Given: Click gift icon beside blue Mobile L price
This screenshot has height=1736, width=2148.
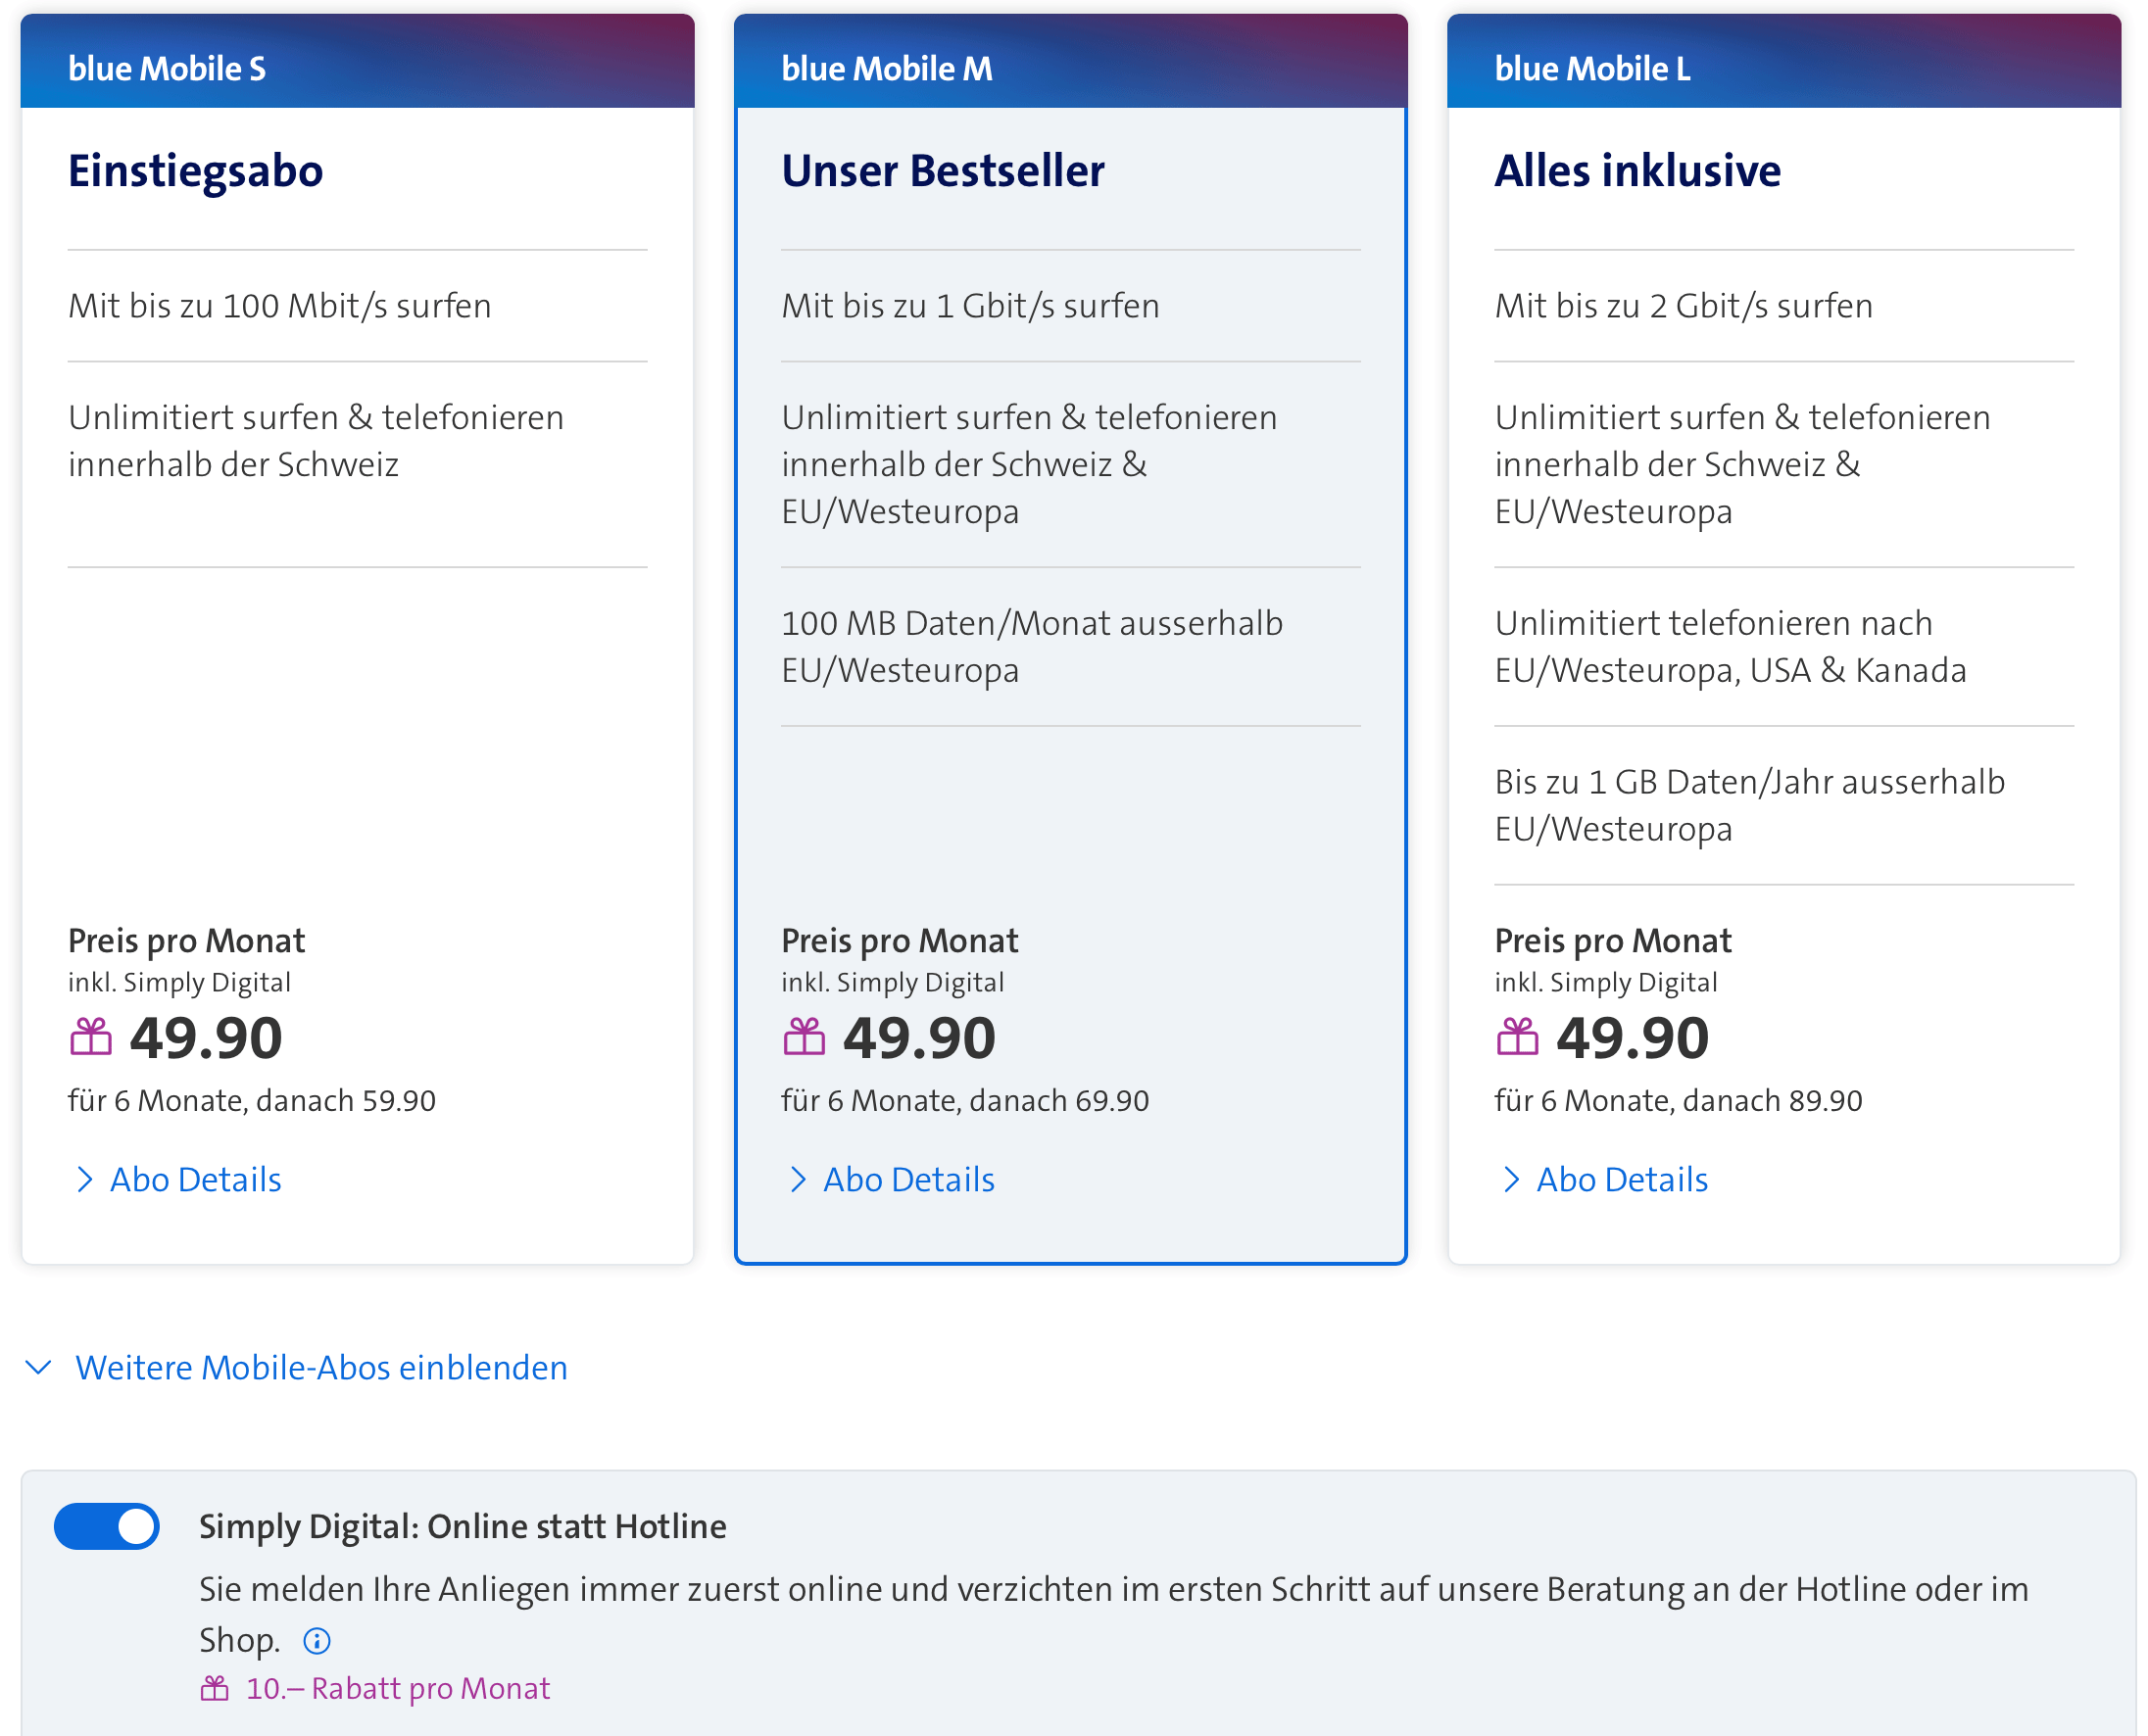Looking at the screenshot, I should [x=1517, y=1037].
